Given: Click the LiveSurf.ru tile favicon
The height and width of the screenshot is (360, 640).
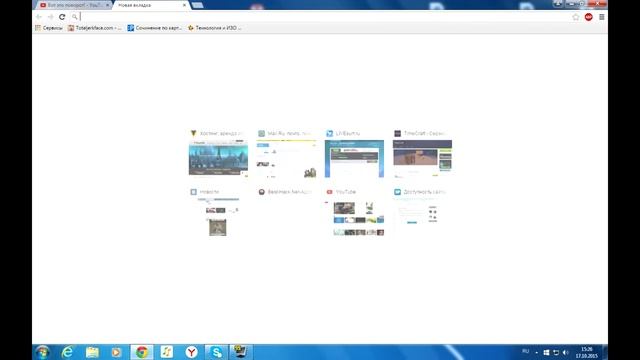Looking at the screenshot, I should tap(329, 133).
